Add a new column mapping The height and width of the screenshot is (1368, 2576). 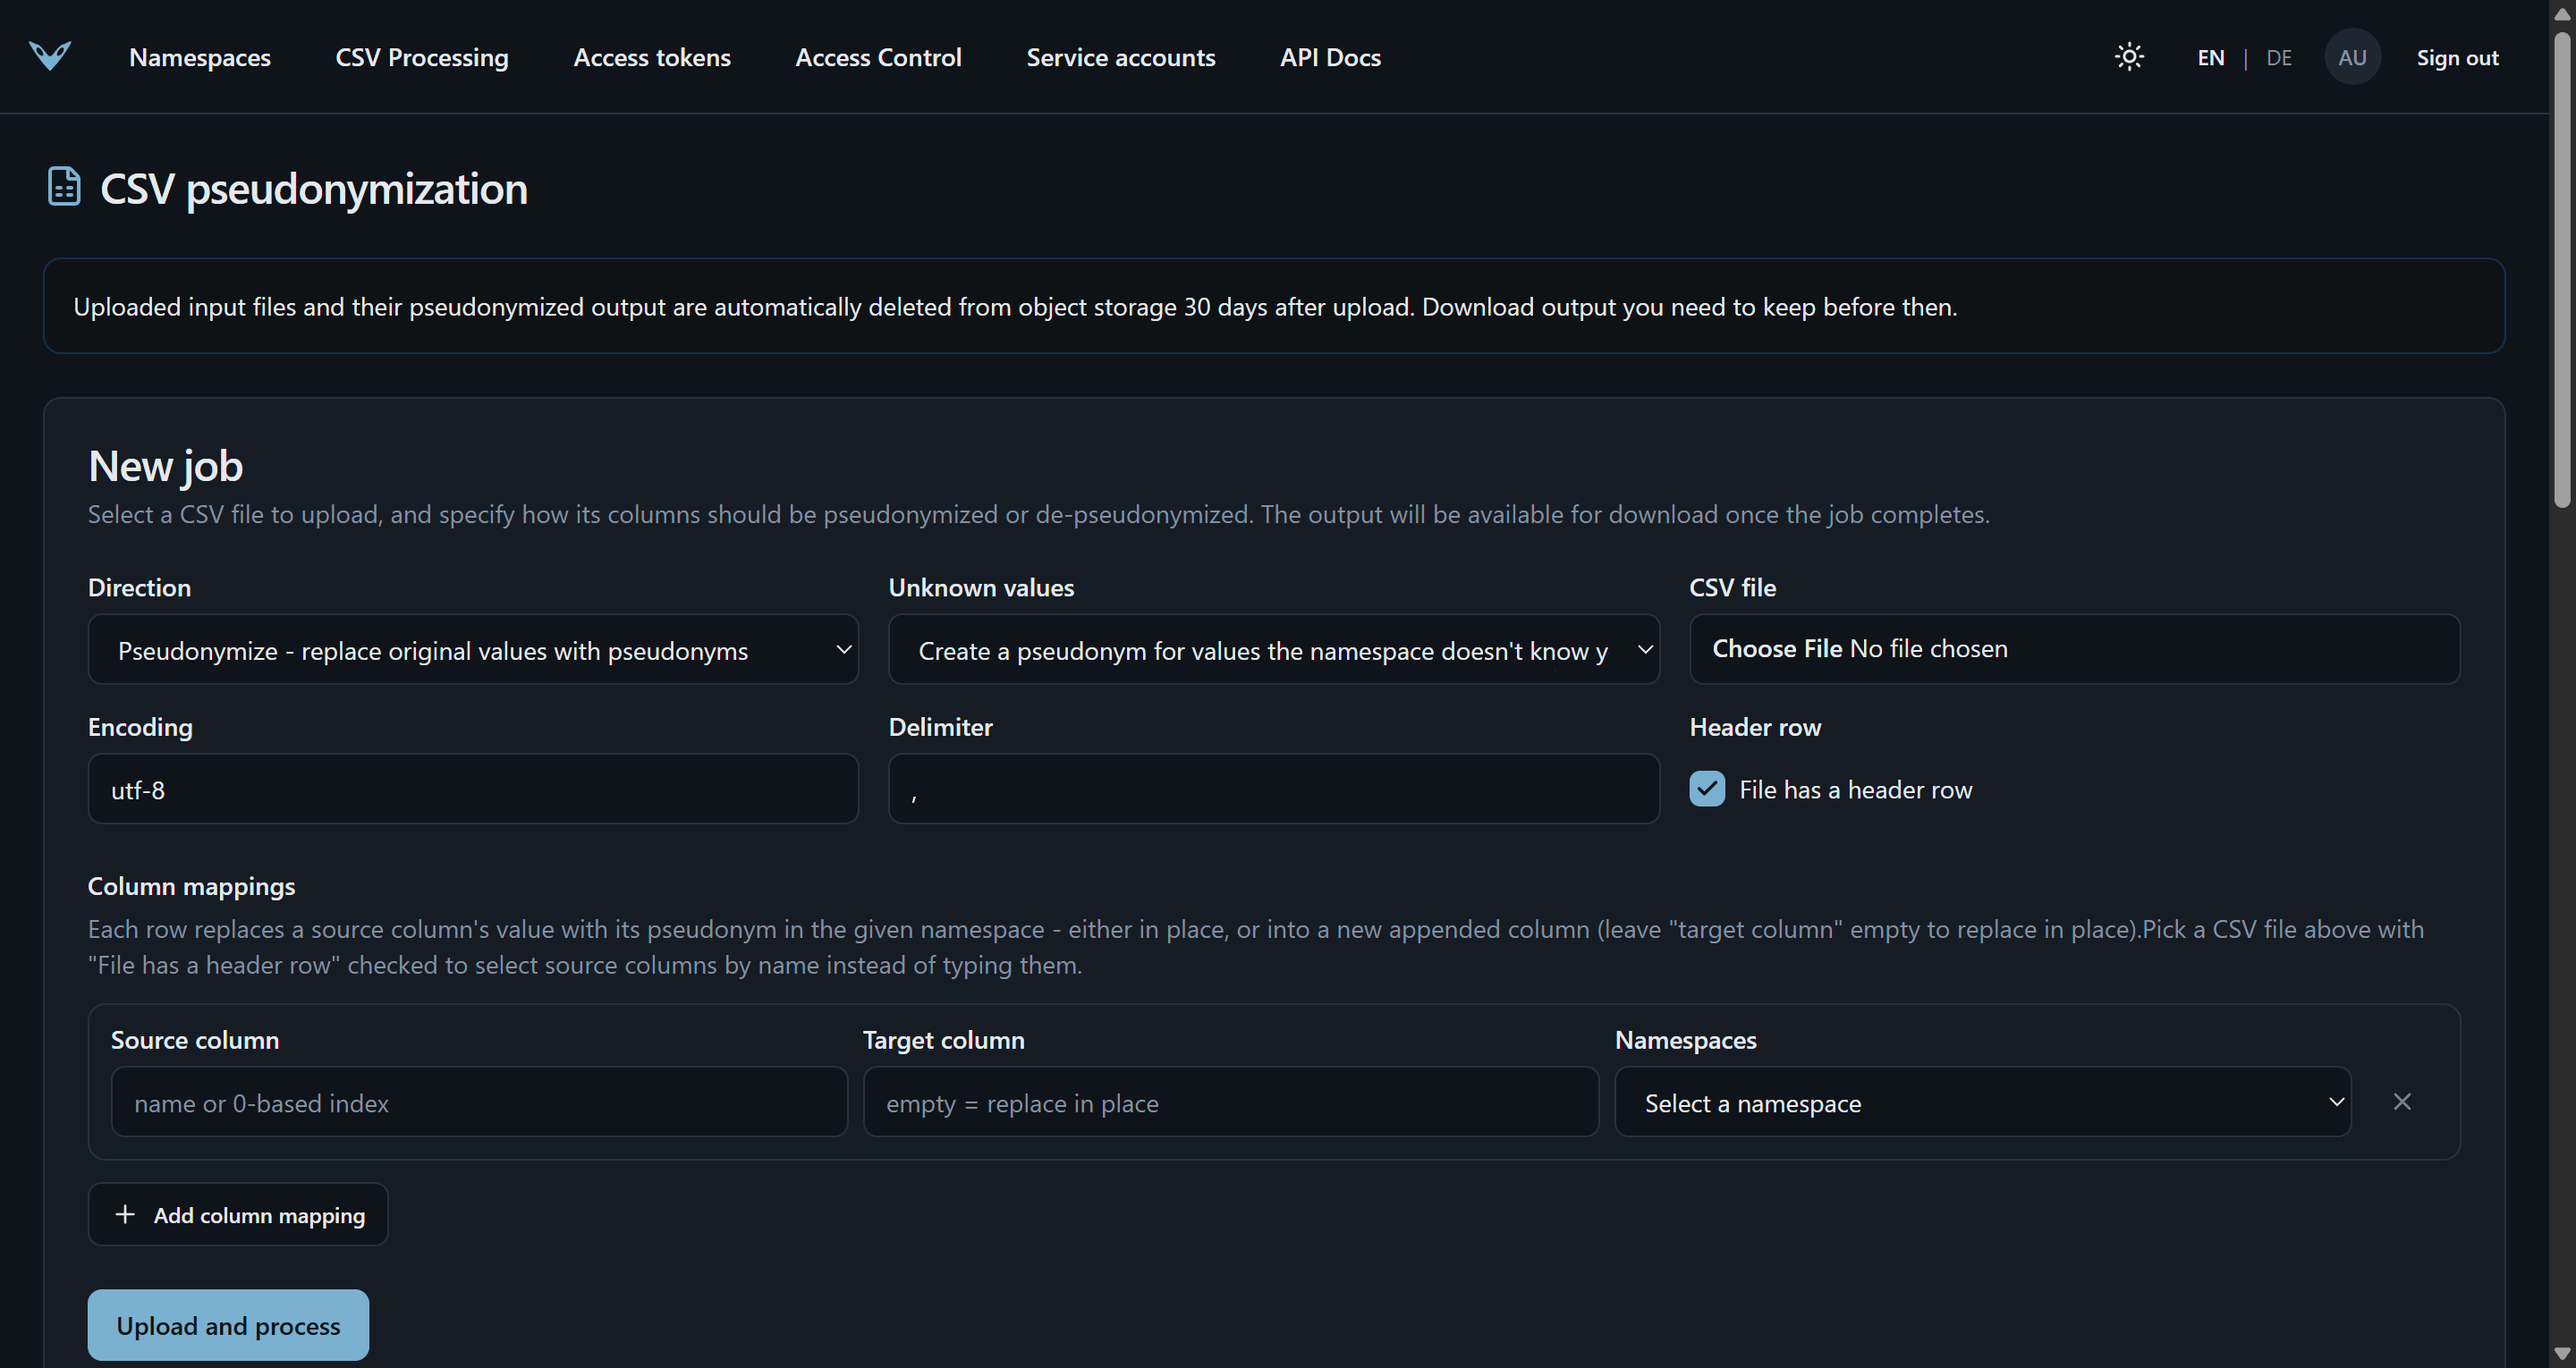[238, 1215]
